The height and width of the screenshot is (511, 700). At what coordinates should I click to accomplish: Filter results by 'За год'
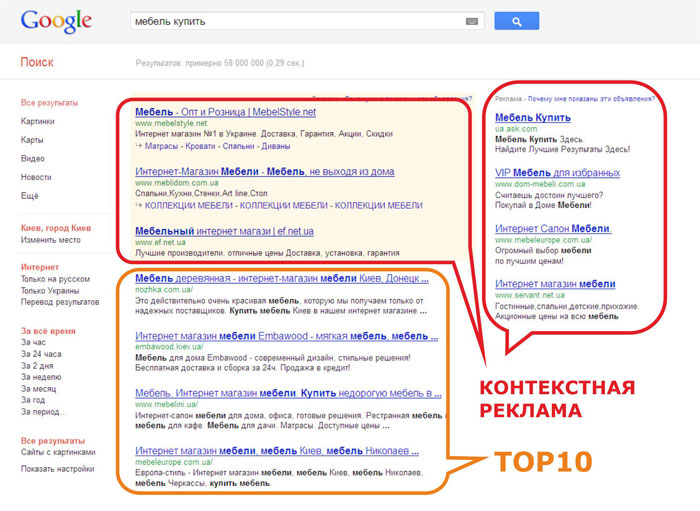[33, 400]
